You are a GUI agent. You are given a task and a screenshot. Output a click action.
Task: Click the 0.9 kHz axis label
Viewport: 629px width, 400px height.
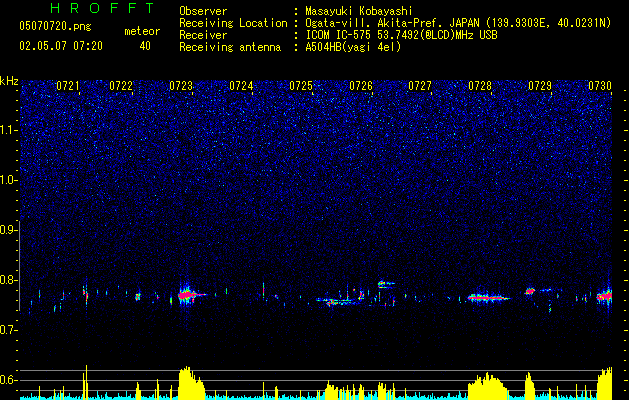point(8,230)
